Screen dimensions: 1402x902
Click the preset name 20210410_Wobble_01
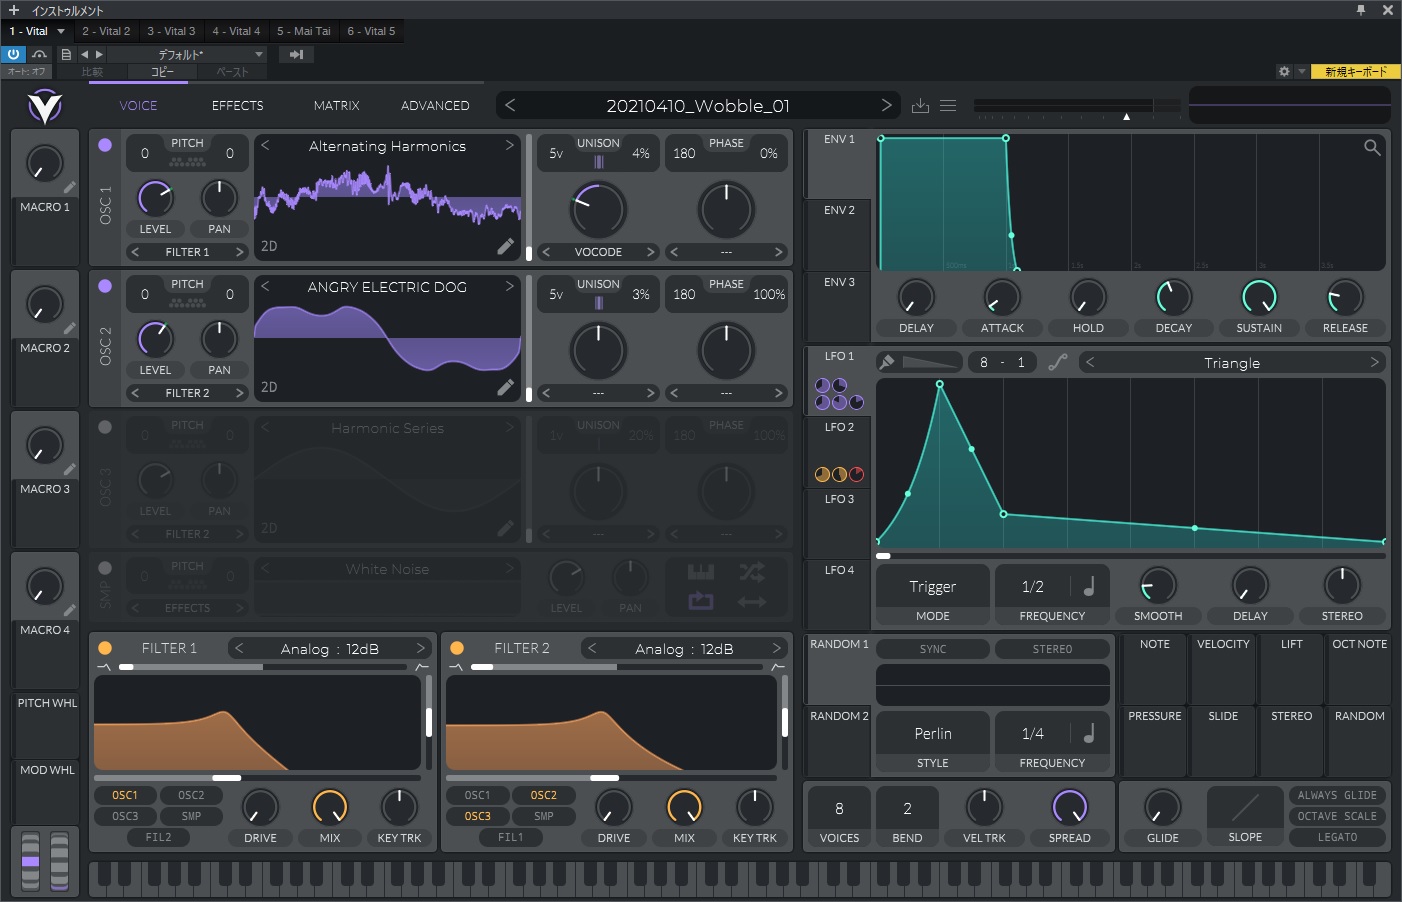[697, 106]
